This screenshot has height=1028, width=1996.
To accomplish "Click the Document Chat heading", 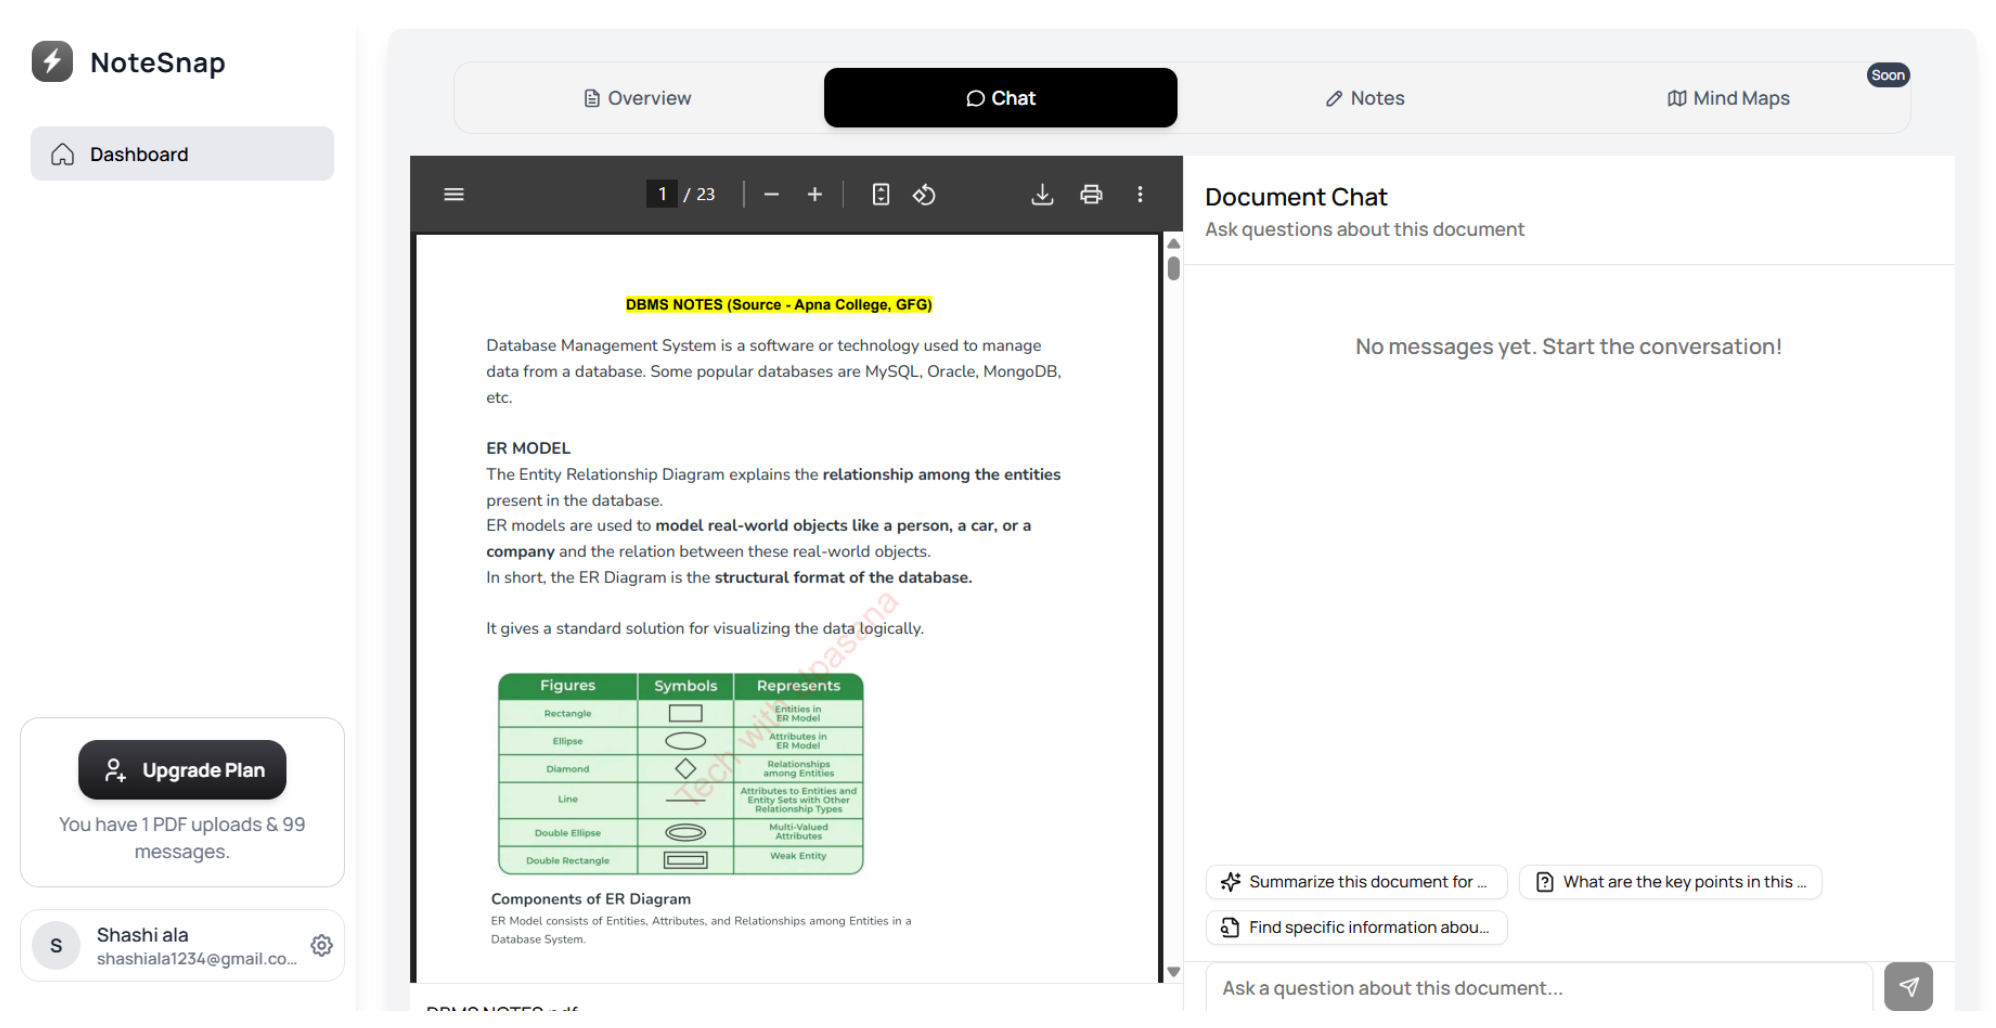I will pos(1296,197).
